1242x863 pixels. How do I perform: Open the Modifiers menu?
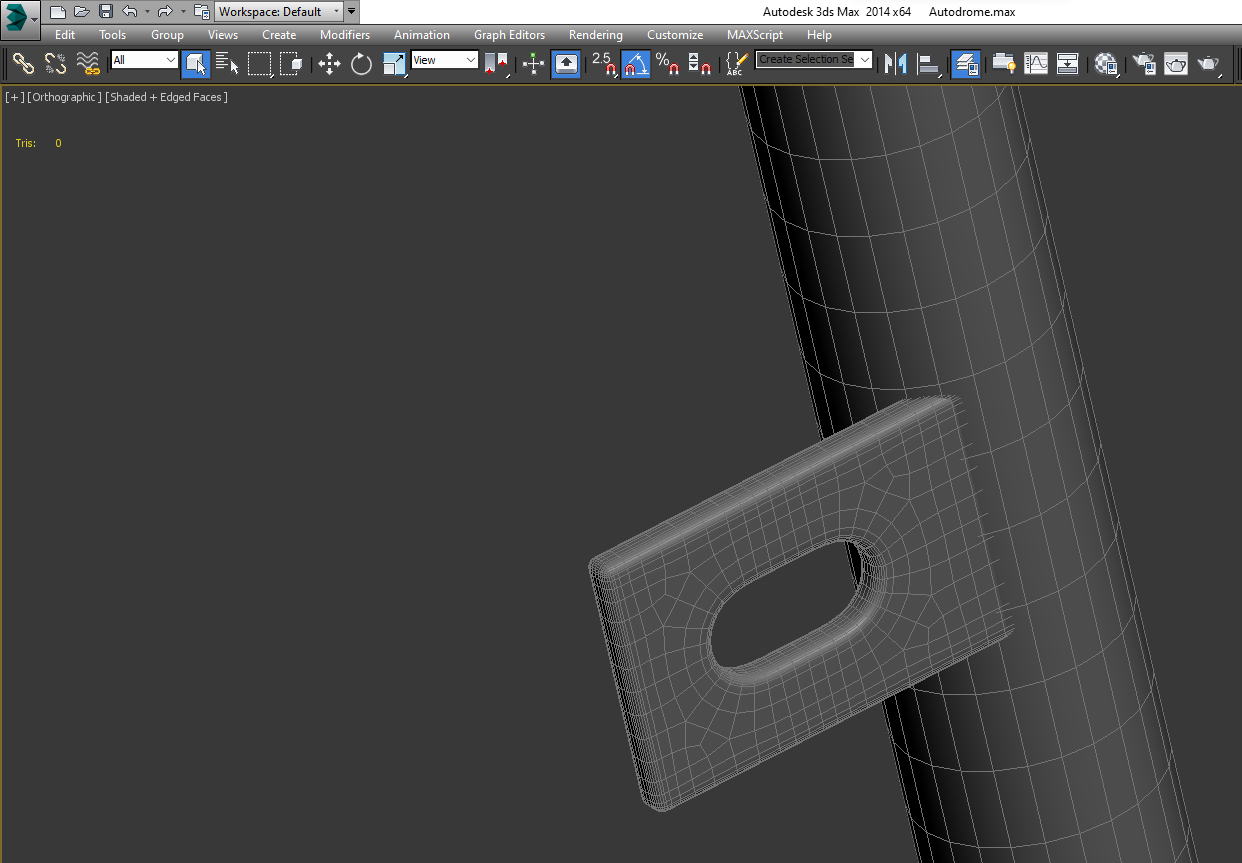344,35
